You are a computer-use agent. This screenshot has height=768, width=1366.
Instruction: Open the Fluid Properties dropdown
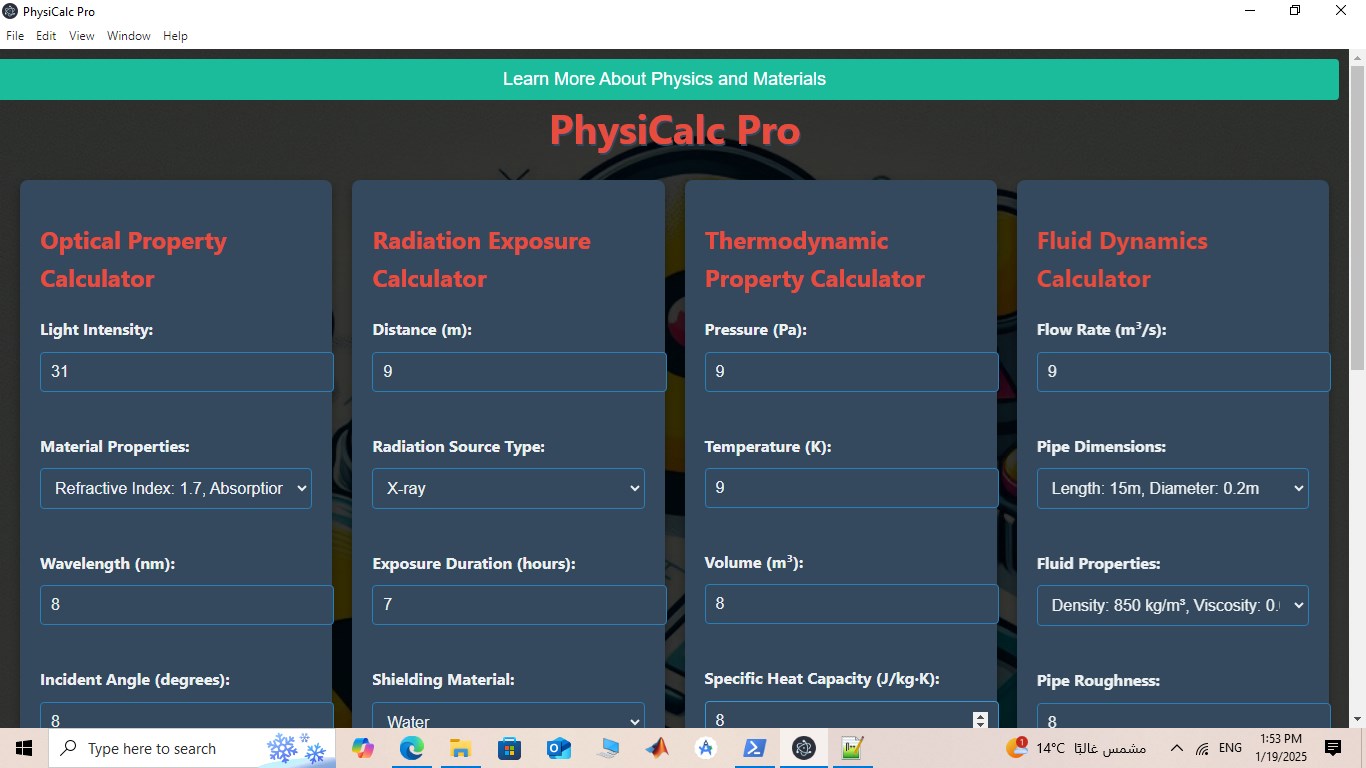[1173, 605]
